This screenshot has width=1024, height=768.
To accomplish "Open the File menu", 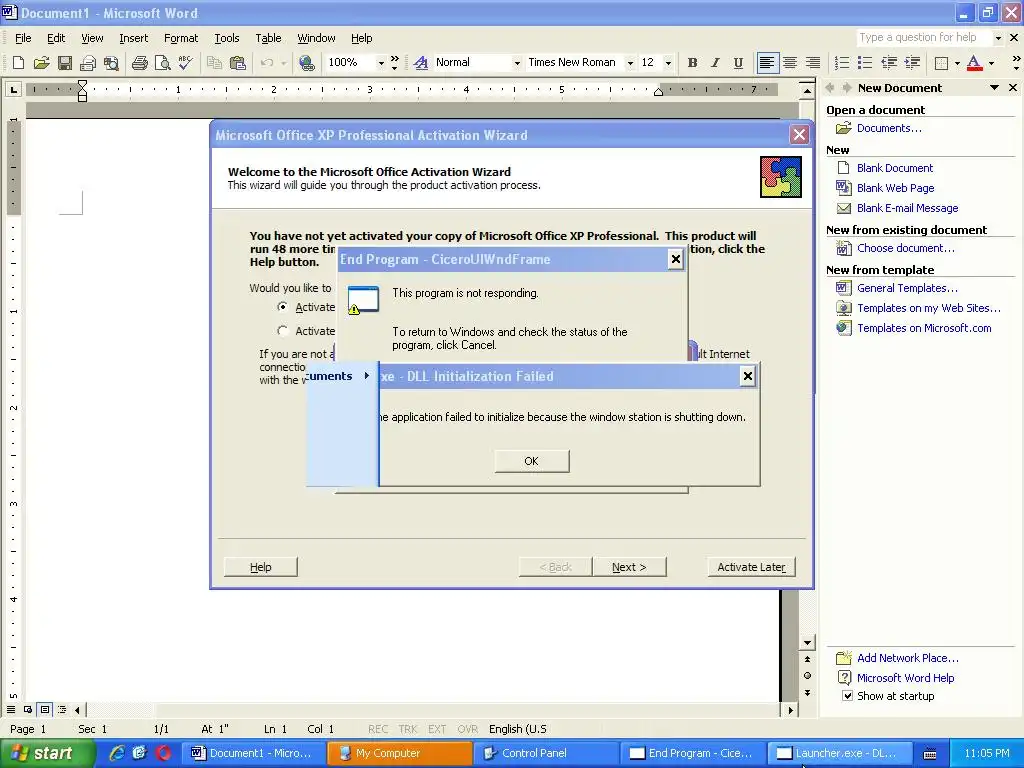I will pos(23,38).
